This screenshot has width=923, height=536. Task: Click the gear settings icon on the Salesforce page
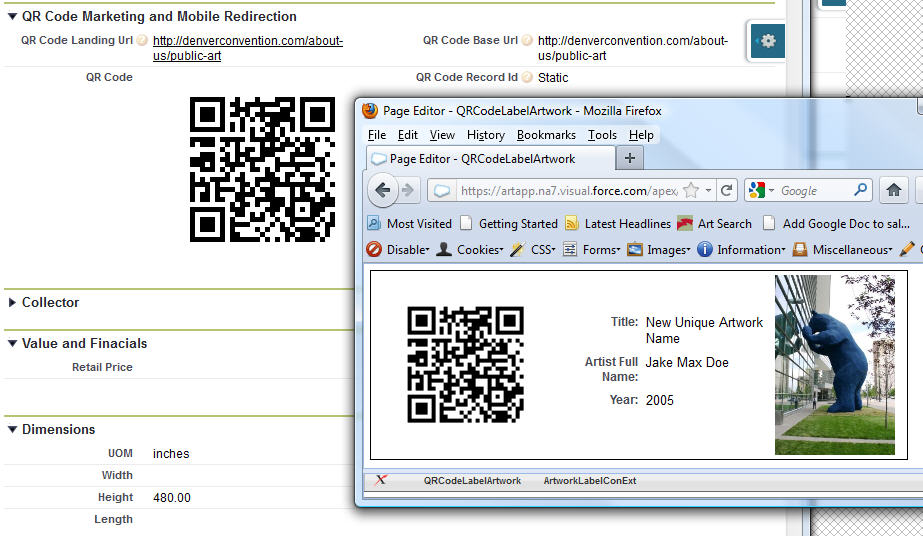tap(767, 41)
